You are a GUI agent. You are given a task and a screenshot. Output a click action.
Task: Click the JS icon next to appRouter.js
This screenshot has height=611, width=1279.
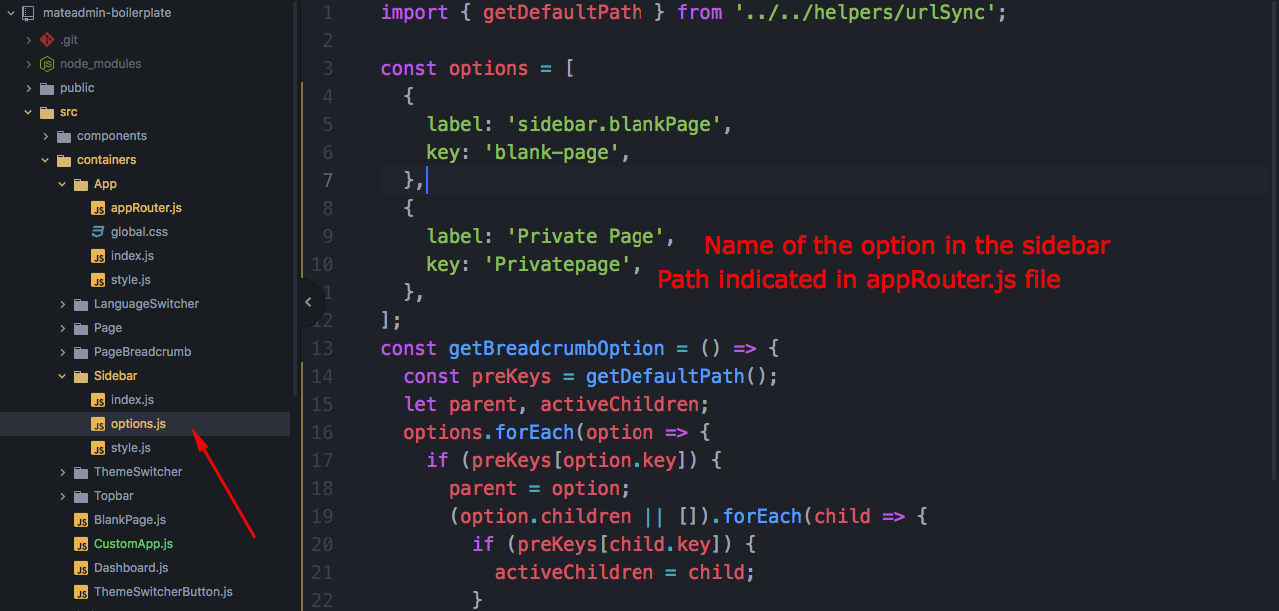coord(98,208)
